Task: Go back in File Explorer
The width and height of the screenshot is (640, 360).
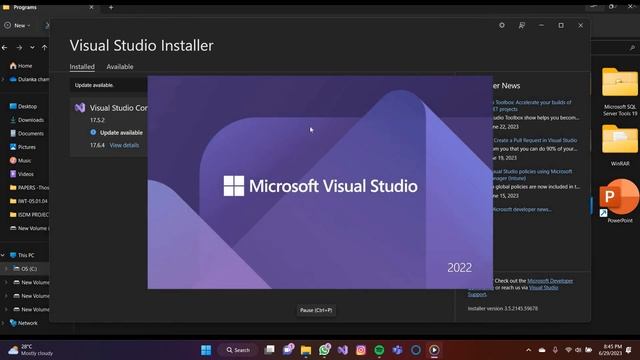Action: (5, 48)
